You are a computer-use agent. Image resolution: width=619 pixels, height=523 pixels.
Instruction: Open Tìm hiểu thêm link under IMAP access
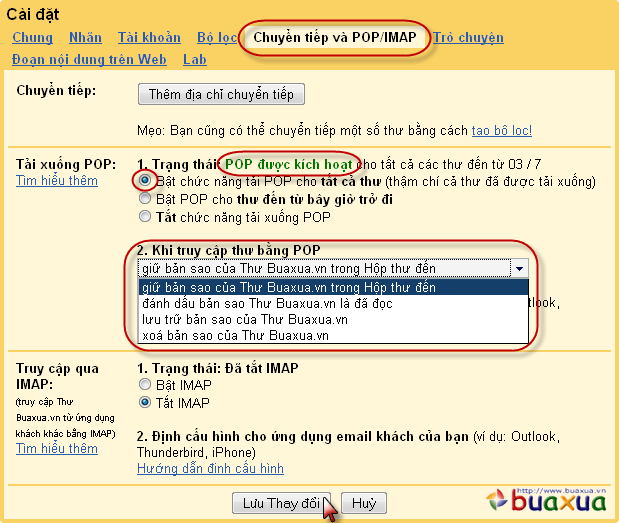[x=57, y=448]
